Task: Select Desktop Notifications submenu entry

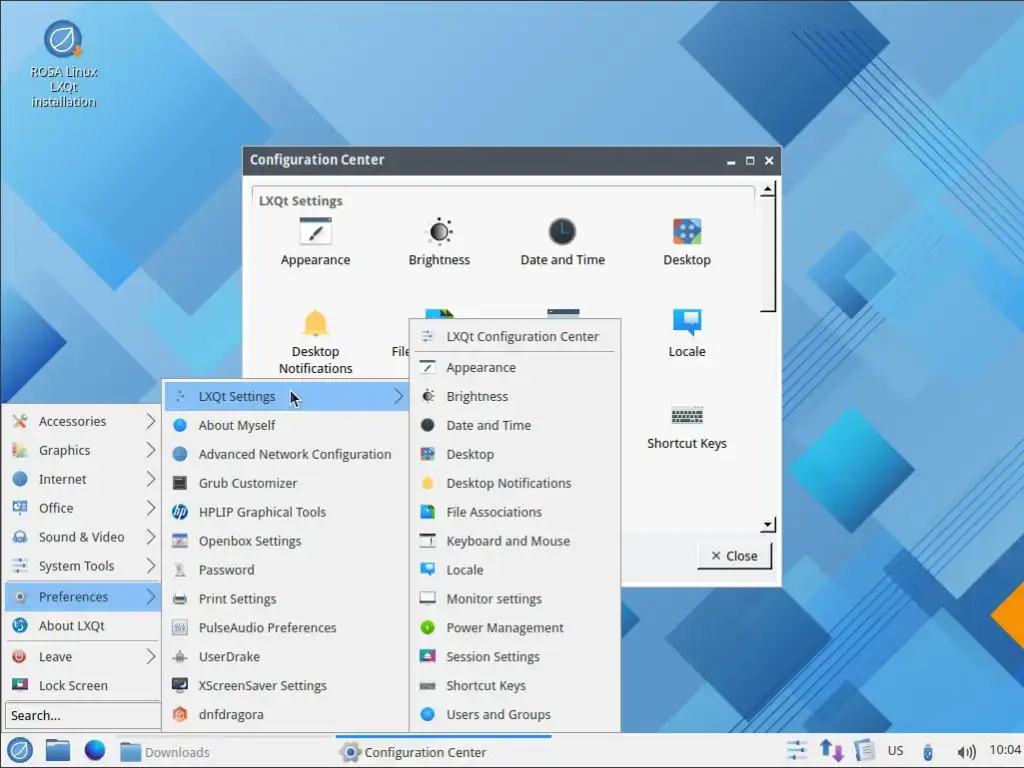Action: [515, 483]
